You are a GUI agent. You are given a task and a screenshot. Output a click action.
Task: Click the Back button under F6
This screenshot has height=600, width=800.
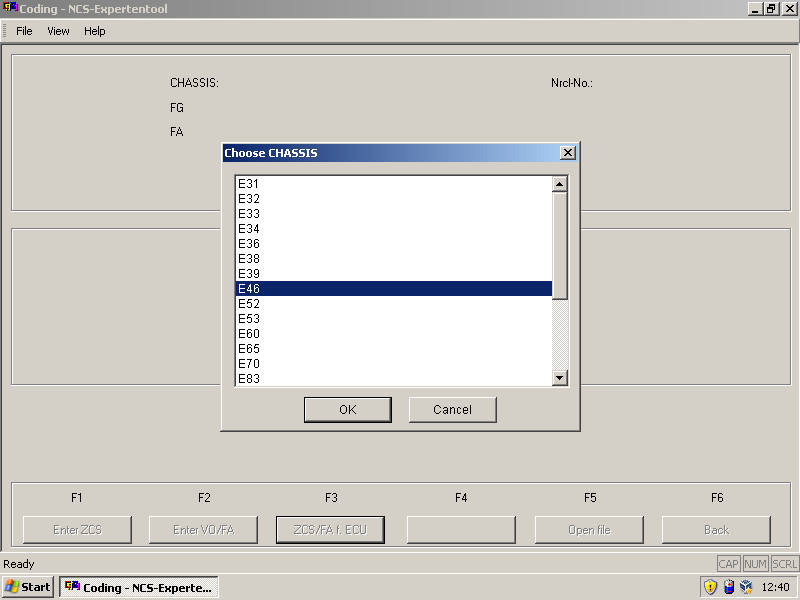716,530
